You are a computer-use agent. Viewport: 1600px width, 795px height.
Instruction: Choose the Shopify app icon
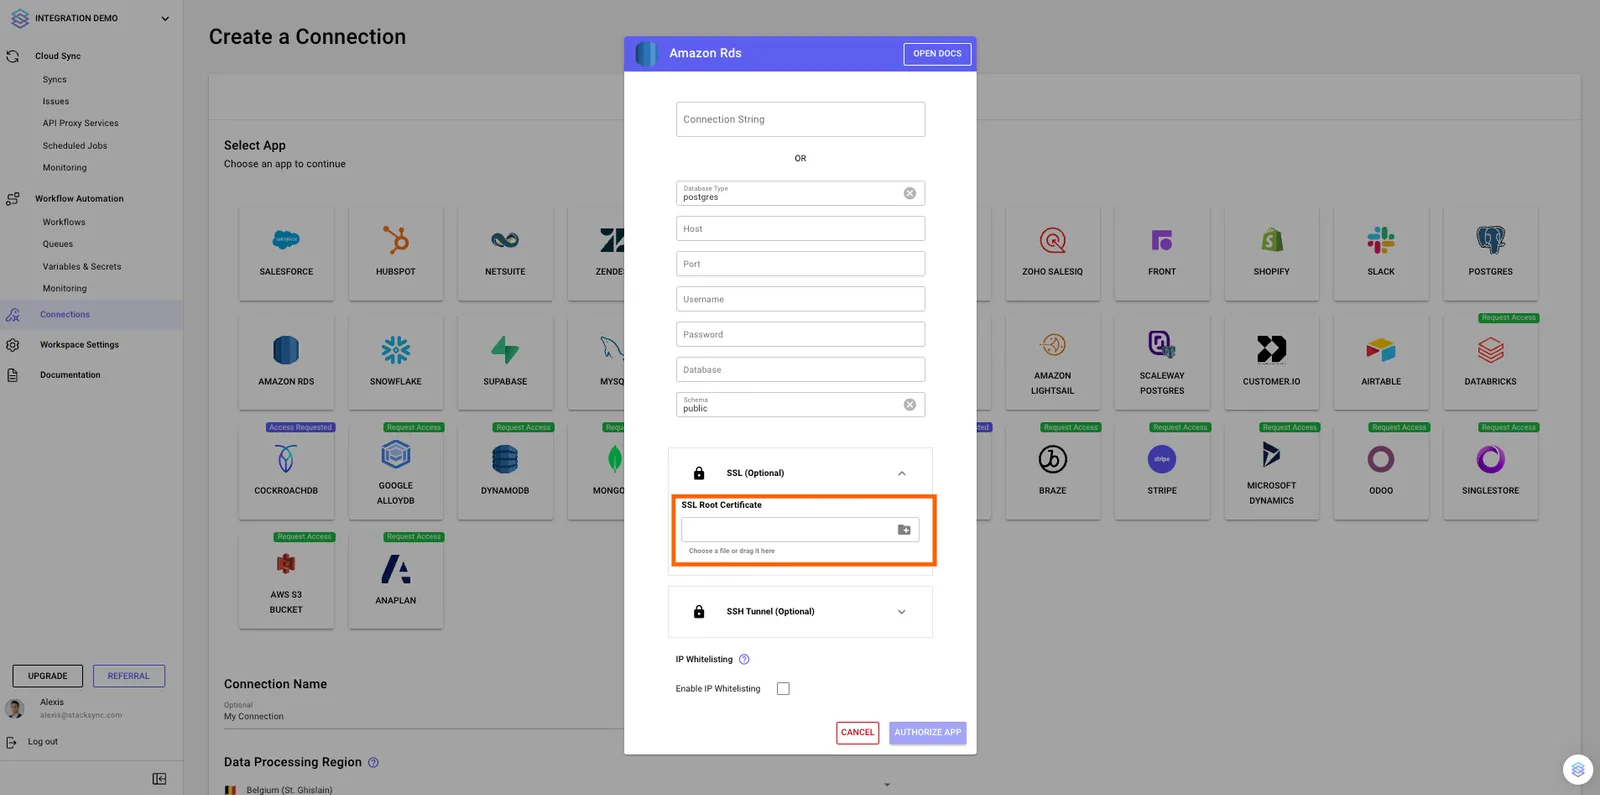point(1272,240)
